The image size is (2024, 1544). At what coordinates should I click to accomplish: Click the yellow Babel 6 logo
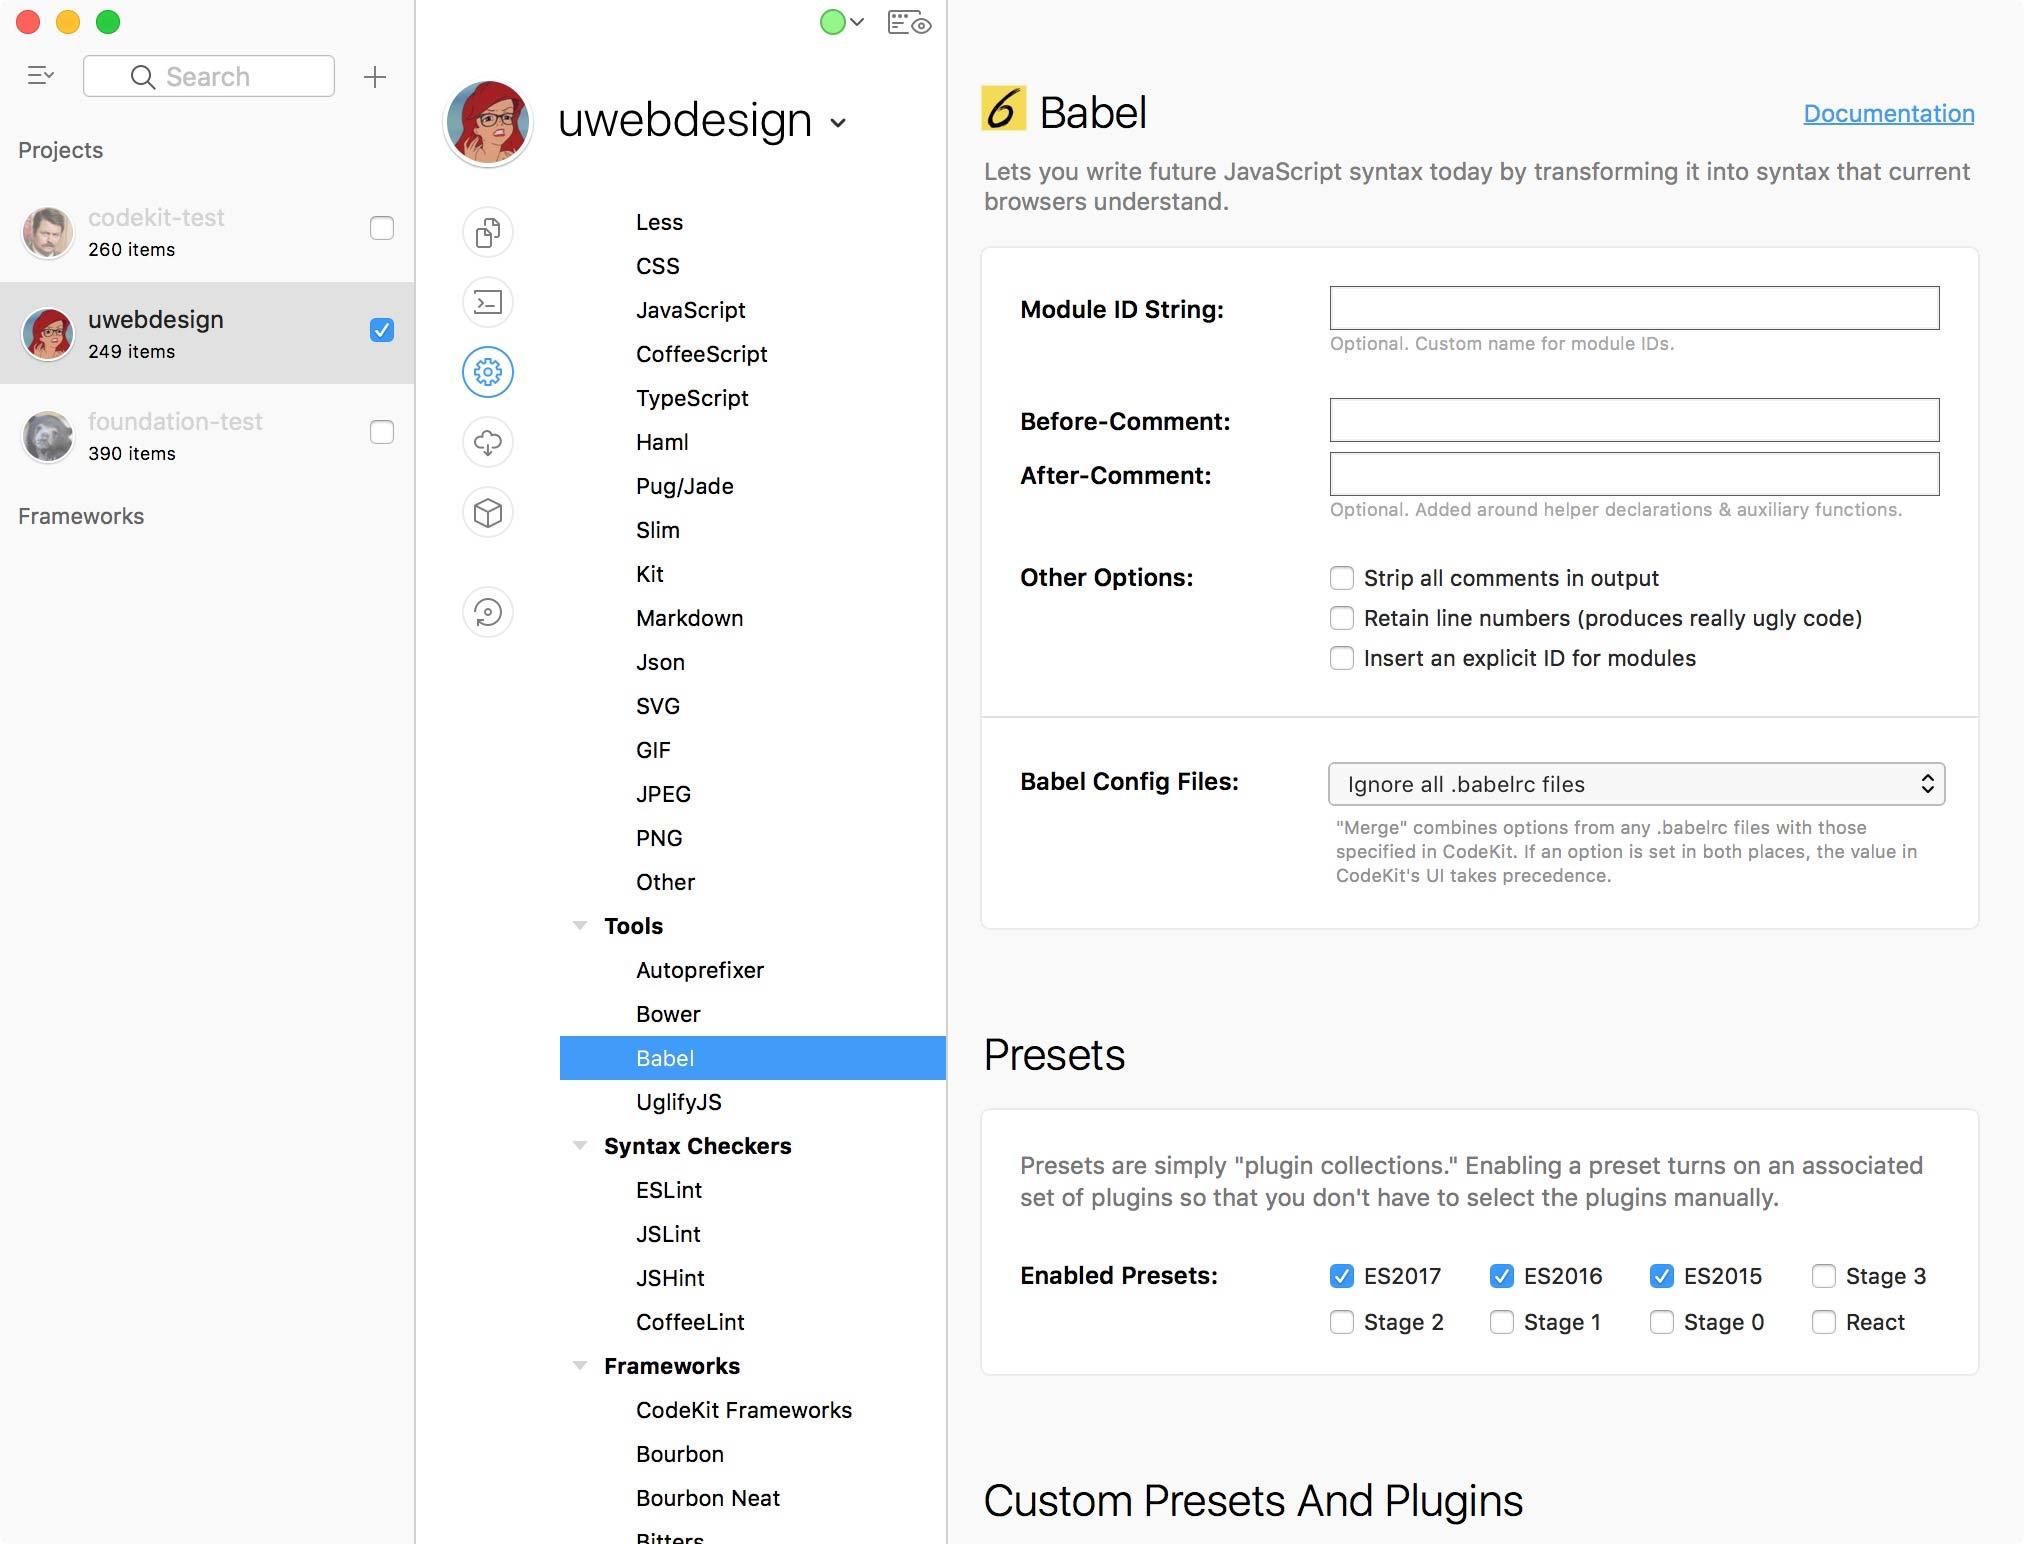1003,109
